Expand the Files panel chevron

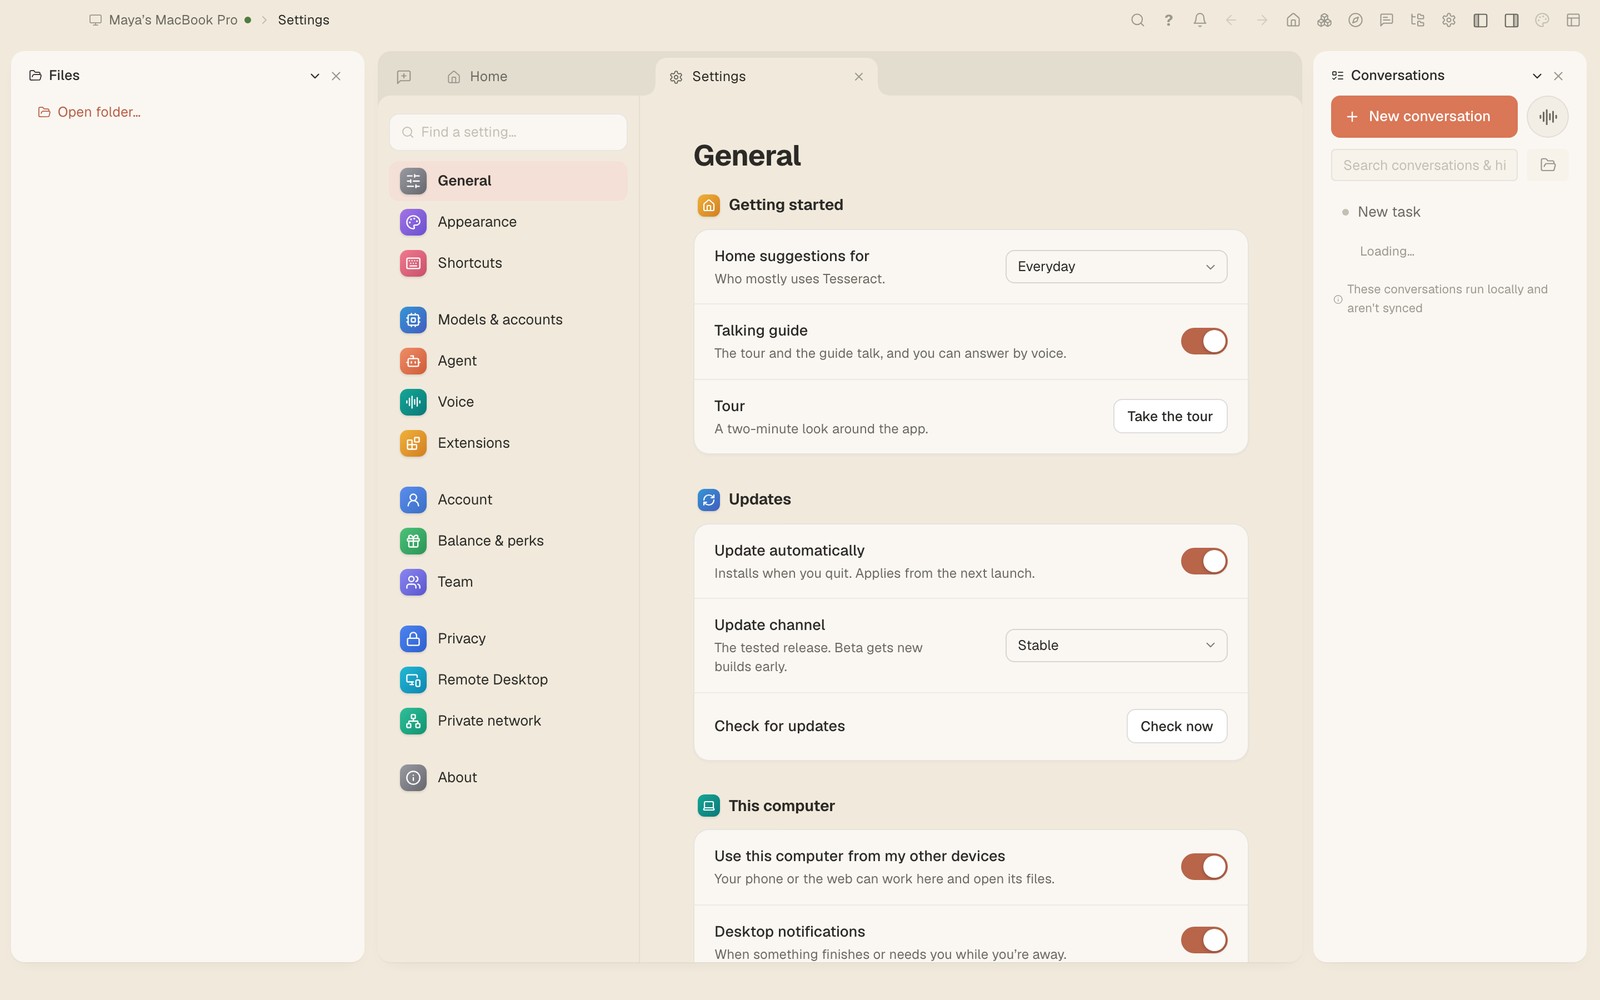click(315, 76)
